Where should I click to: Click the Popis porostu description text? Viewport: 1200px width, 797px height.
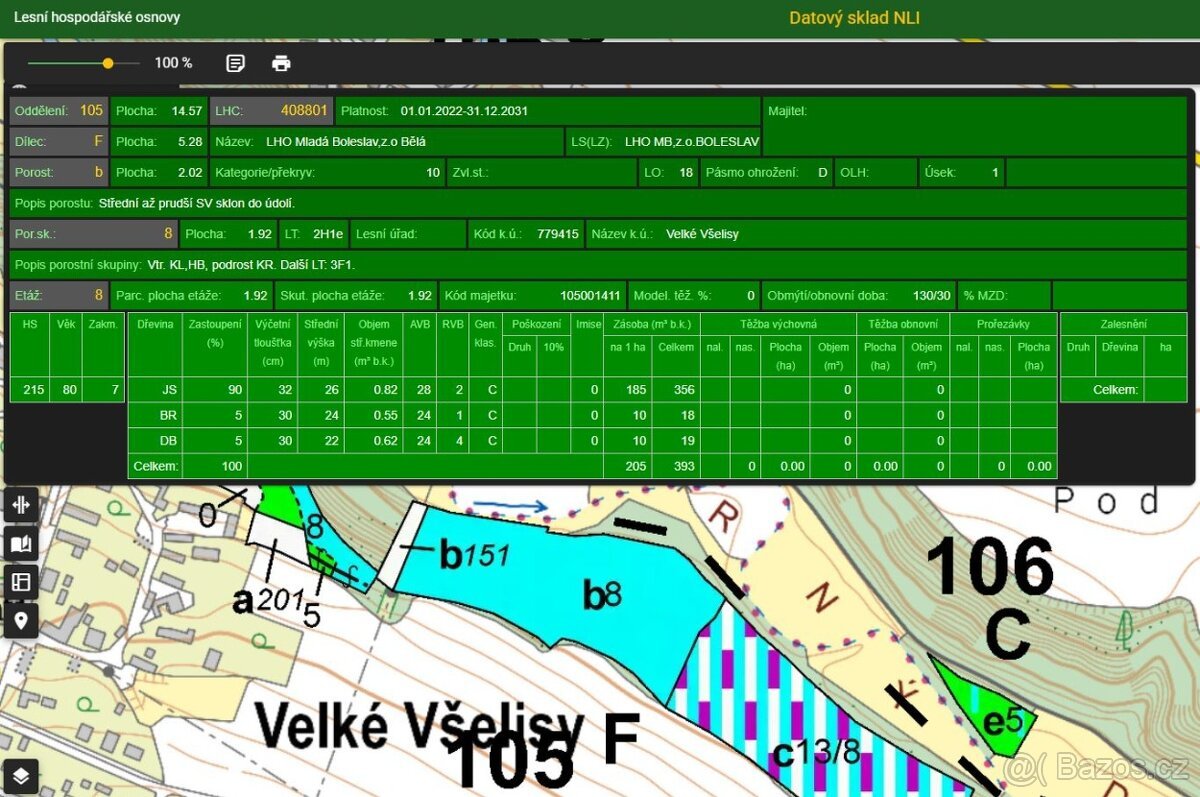(197, 203)
